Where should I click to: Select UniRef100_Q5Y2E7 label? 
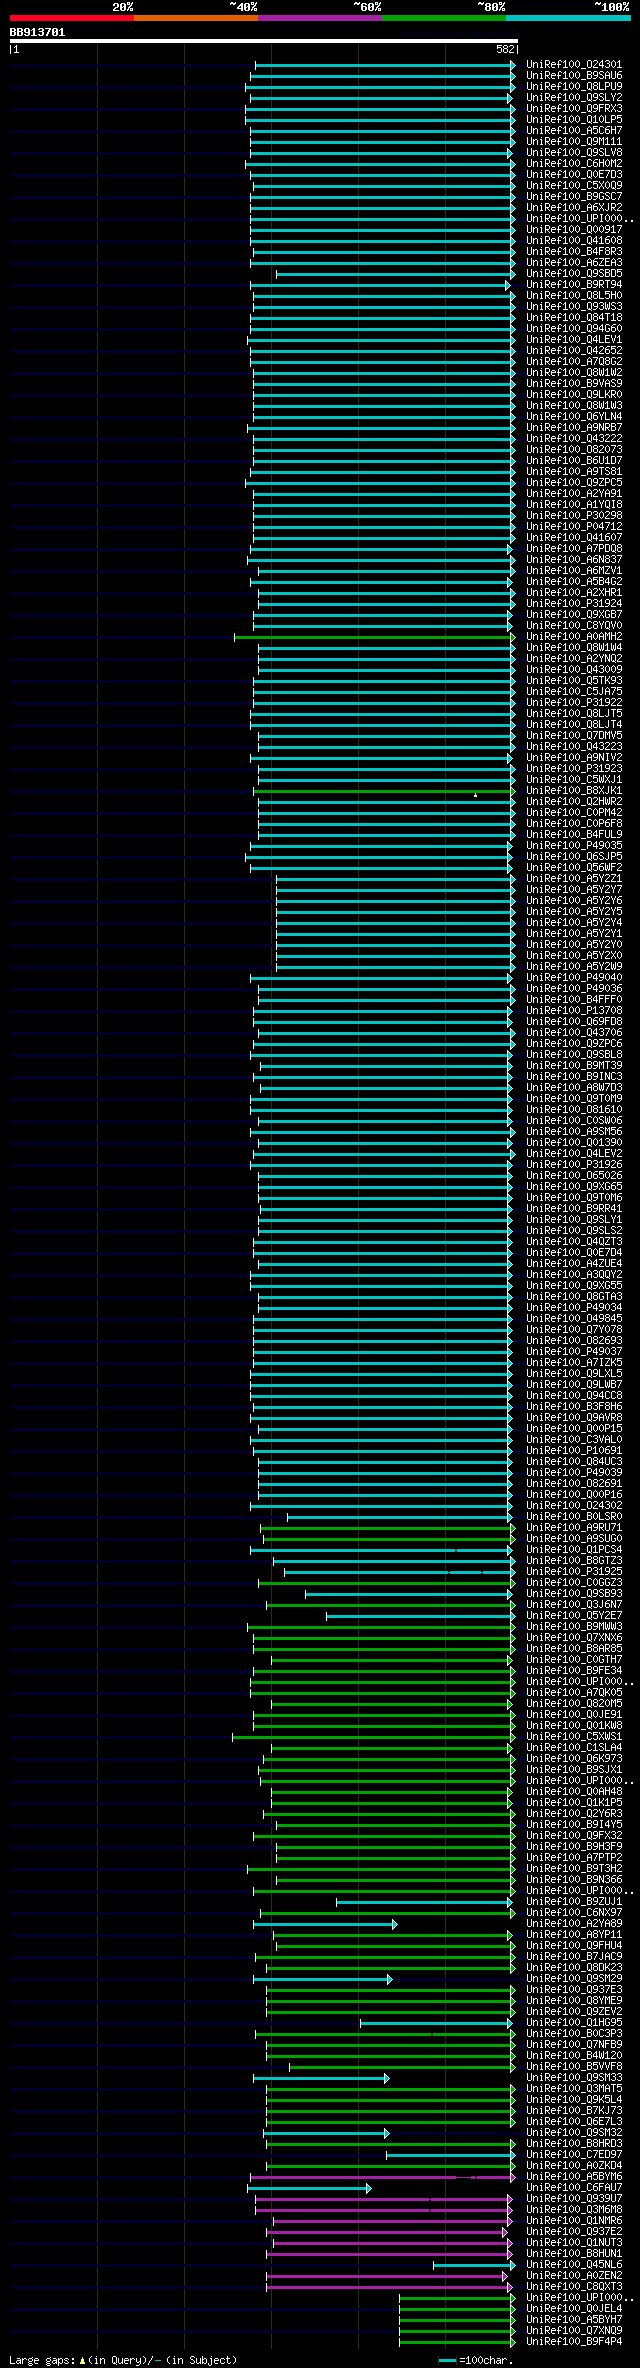coord(574,1616)
